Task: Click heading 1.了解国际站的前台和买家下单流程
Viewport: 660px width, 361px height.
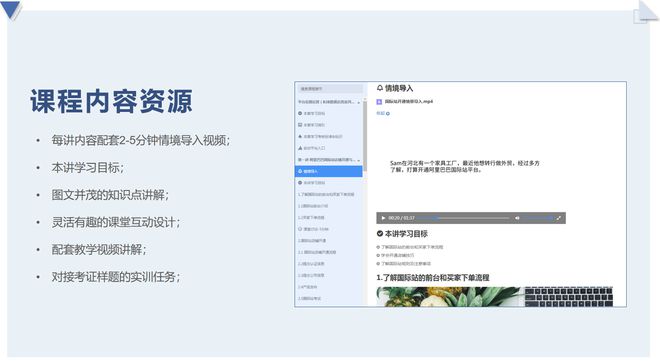Action: [433, 278]
